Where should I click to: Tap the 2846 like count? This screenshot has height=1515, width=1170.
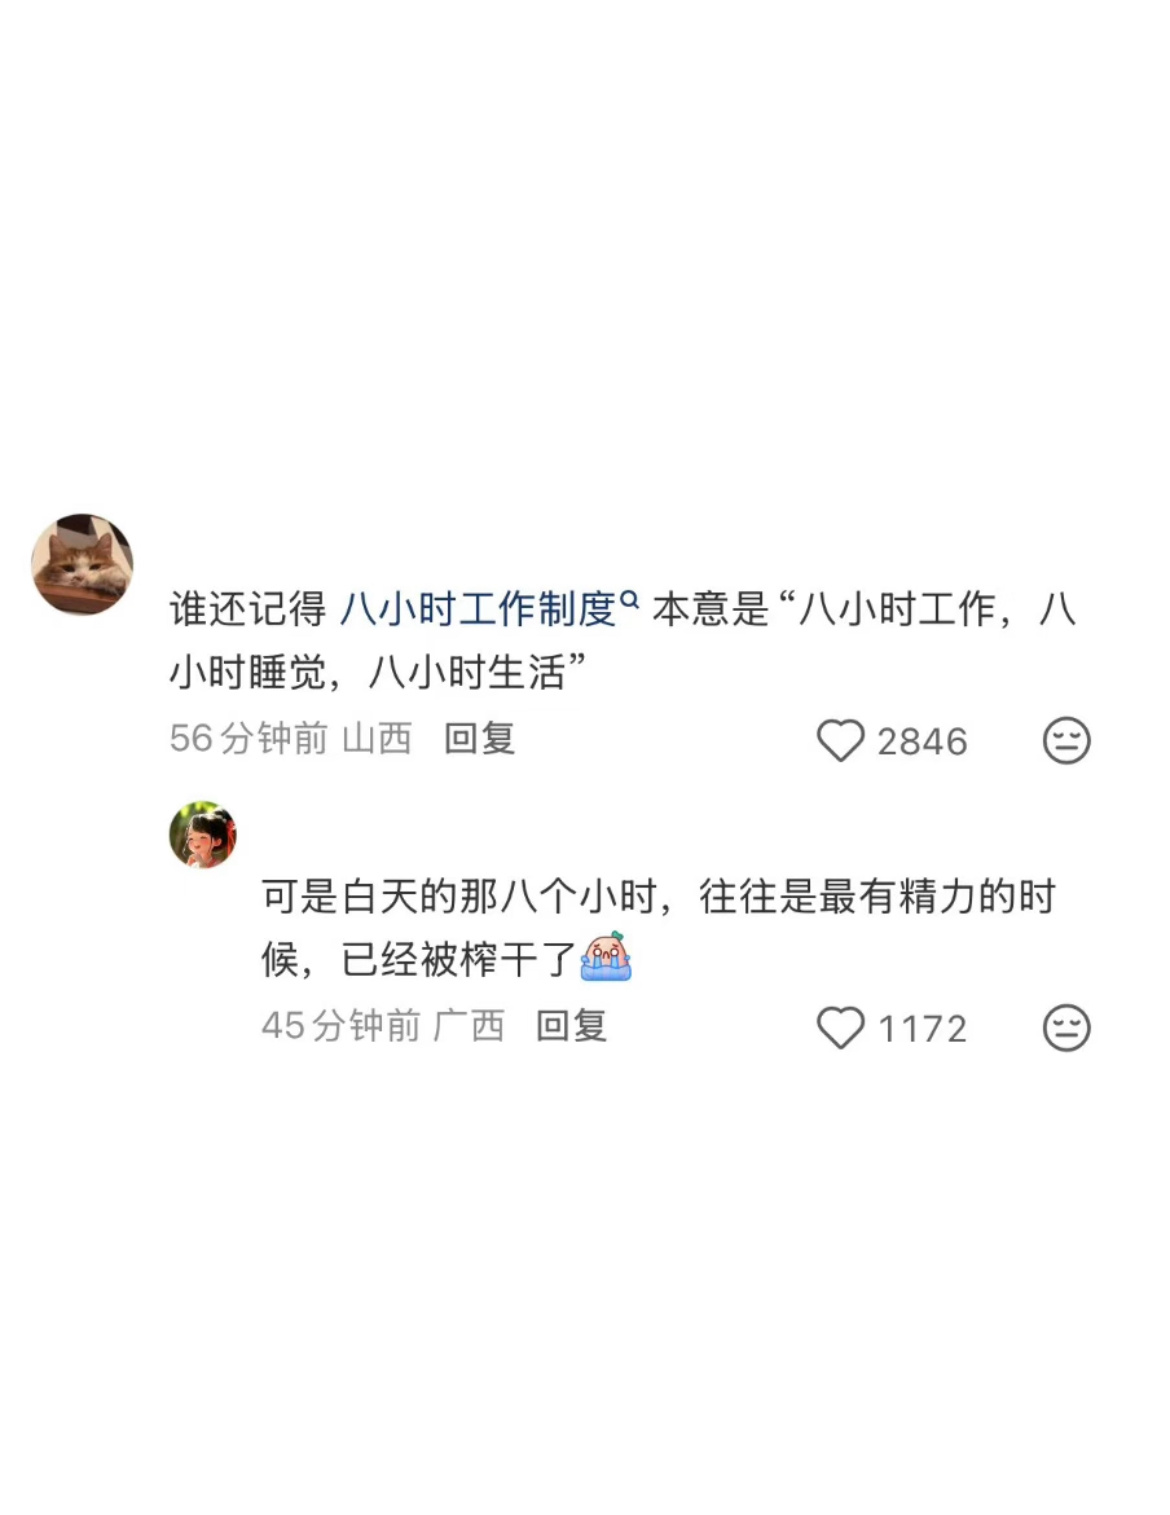pyautogui.click(x=922, y=742)
